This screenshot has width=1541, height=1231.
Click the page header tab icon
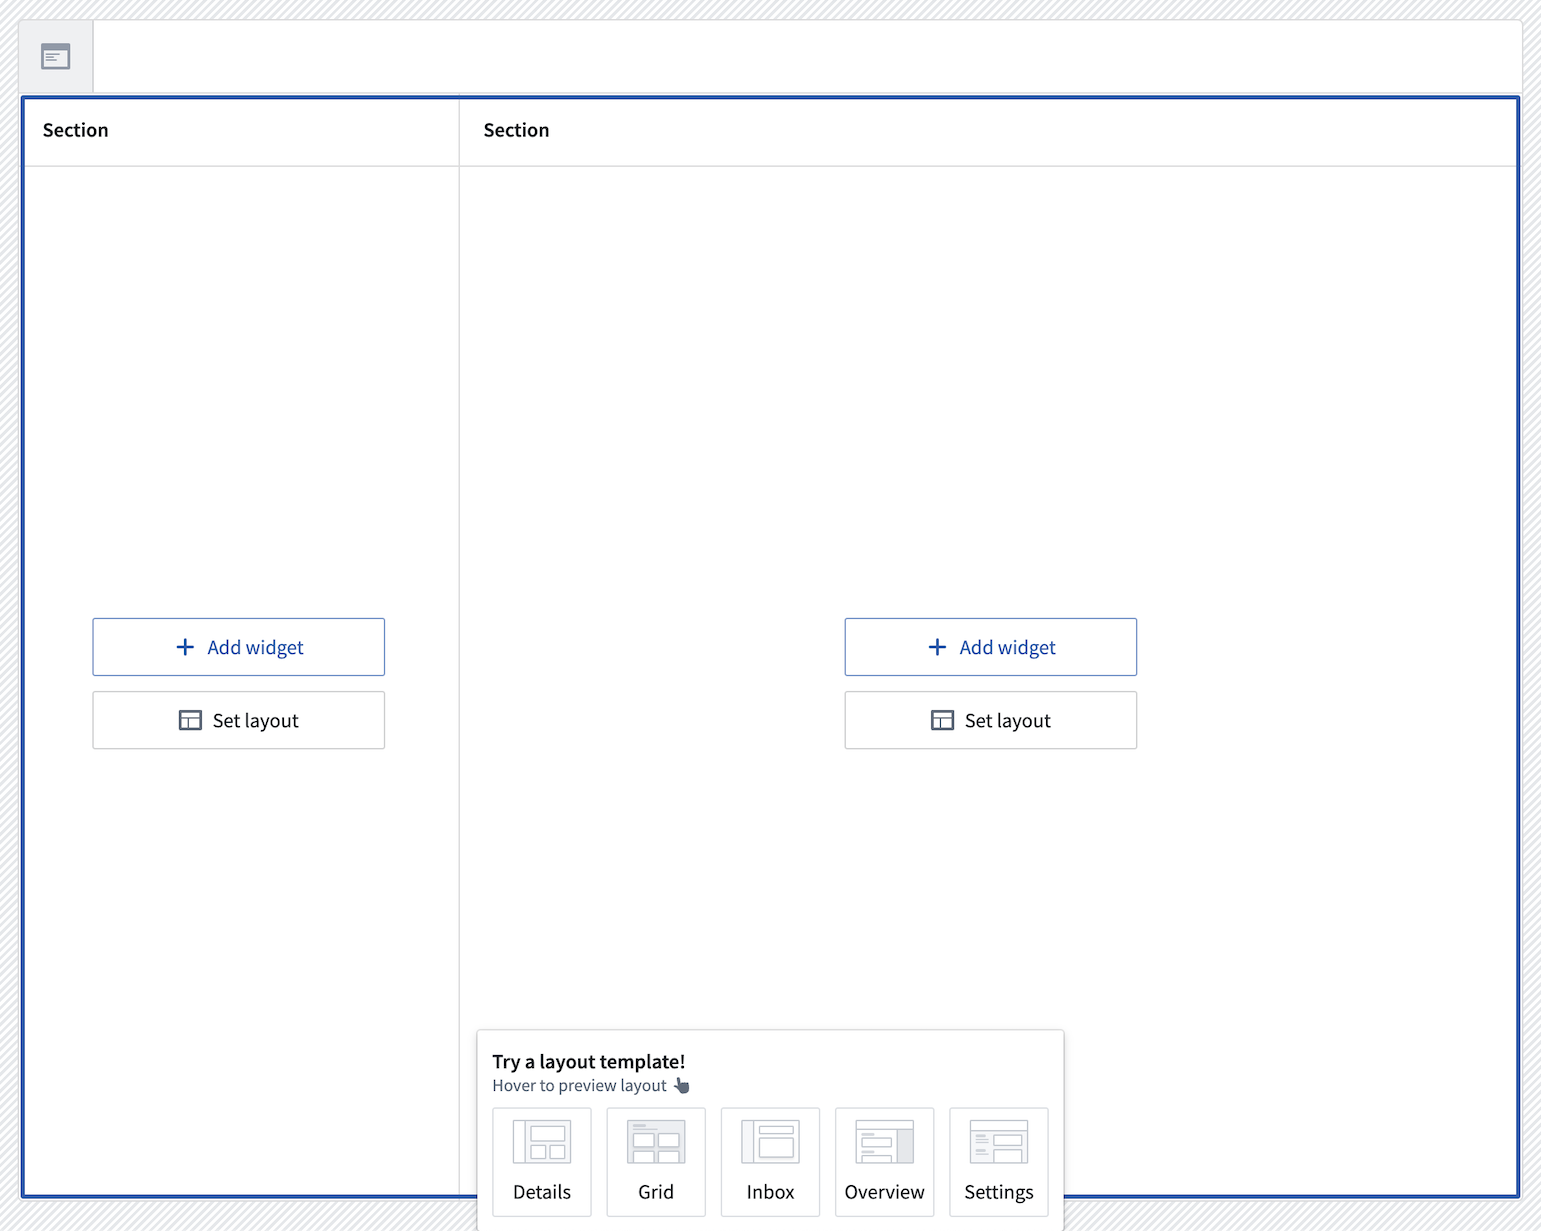[x=56, y=57]
